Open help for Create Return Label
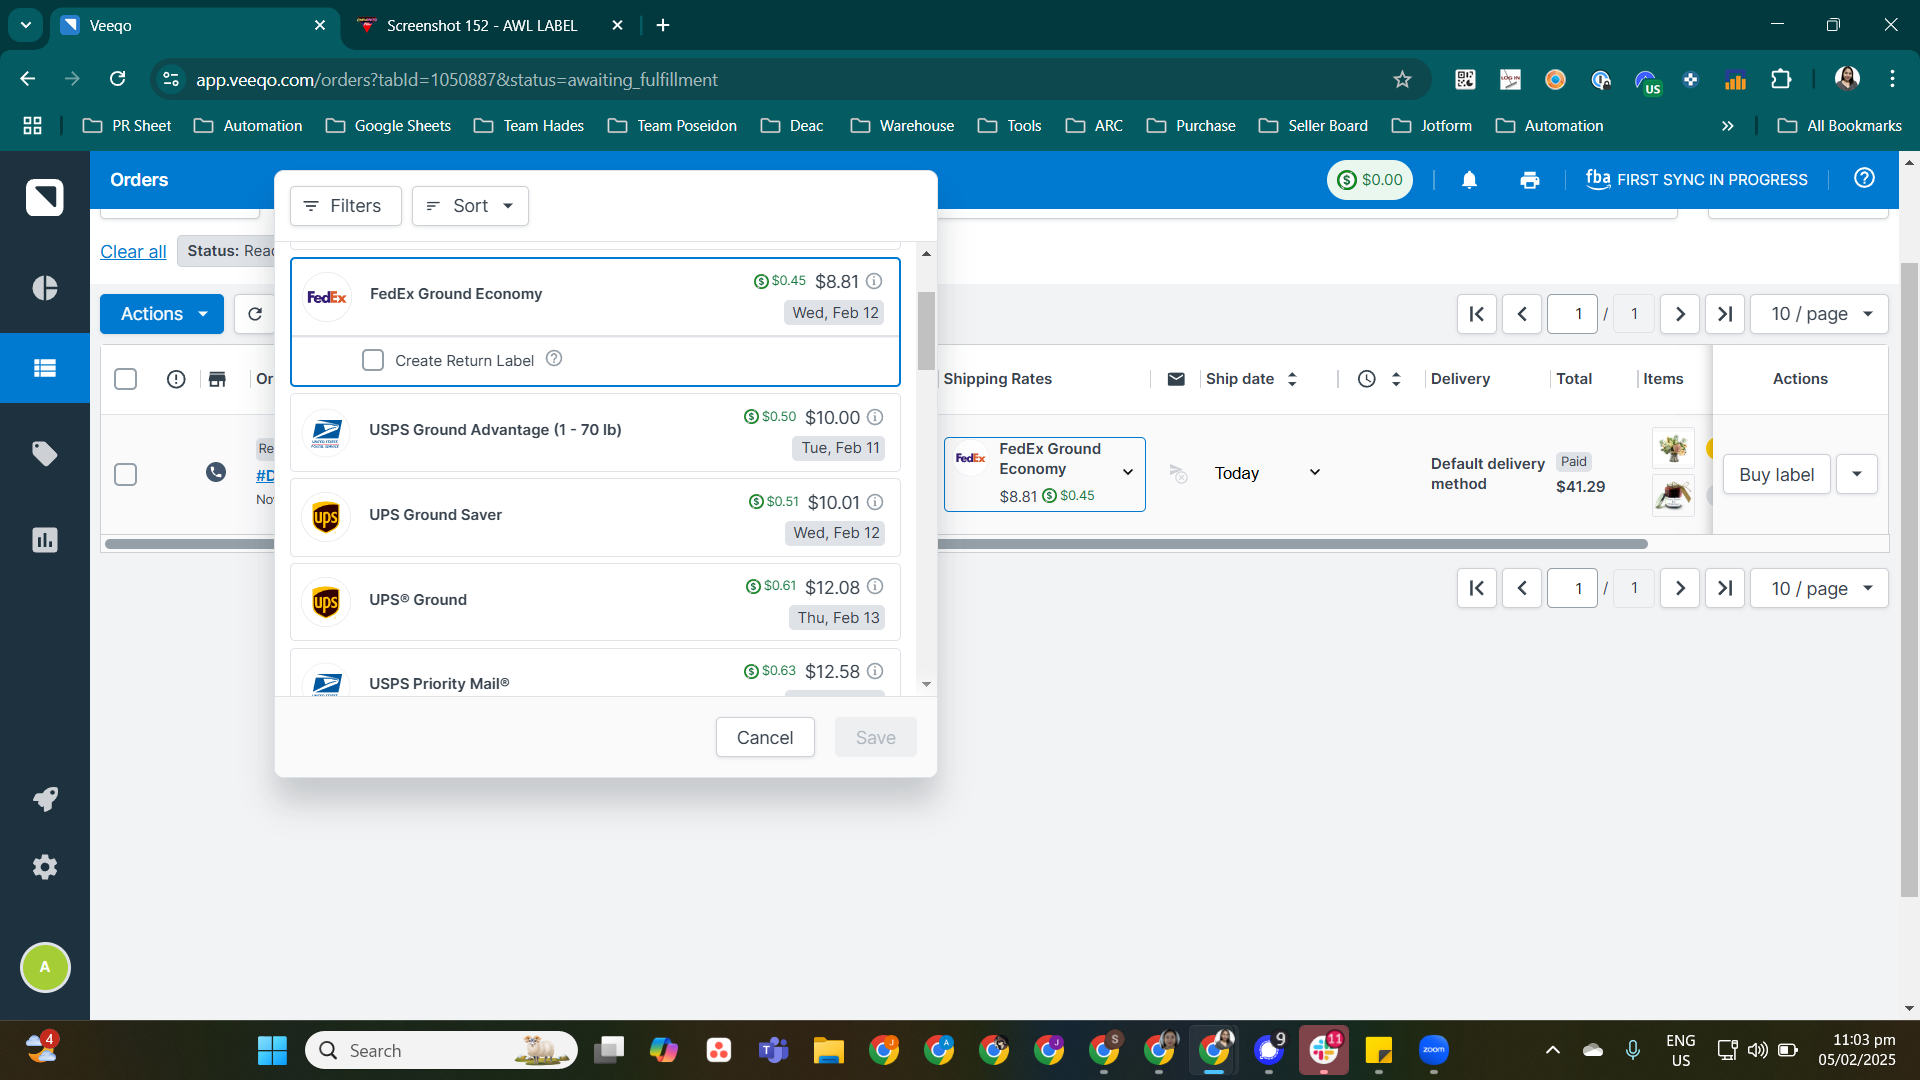 click(x=554, y=358)
